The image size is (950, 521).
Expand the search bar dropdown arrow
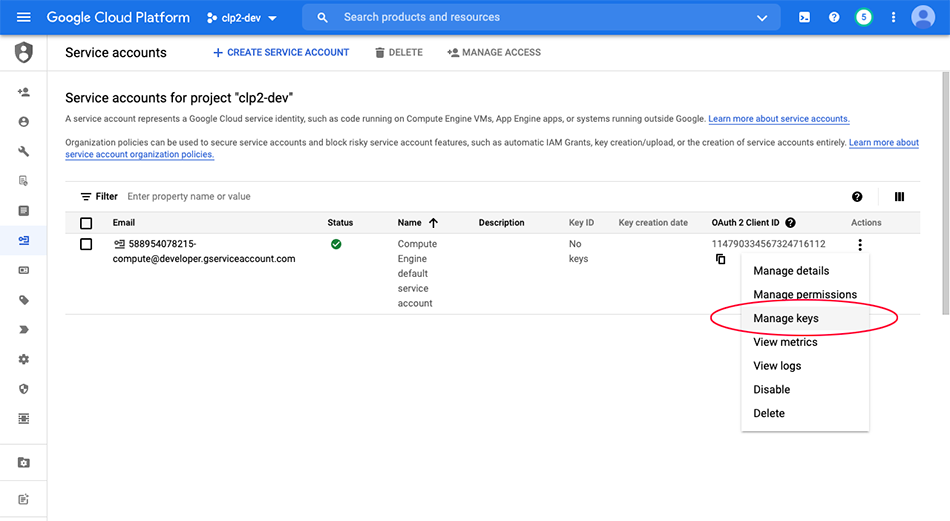763,17
